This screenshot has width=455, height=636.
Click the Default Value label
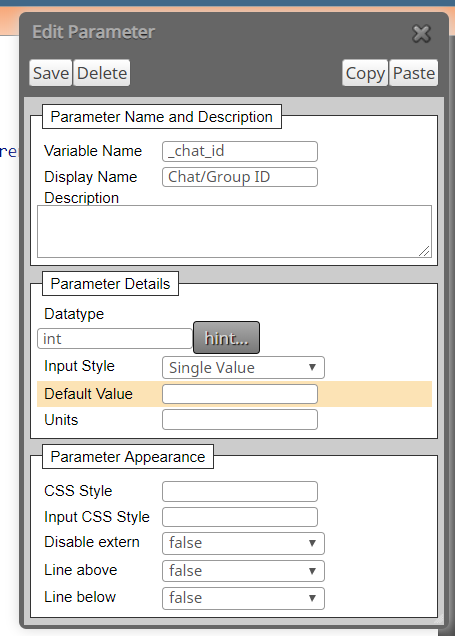tap(88, 394)
